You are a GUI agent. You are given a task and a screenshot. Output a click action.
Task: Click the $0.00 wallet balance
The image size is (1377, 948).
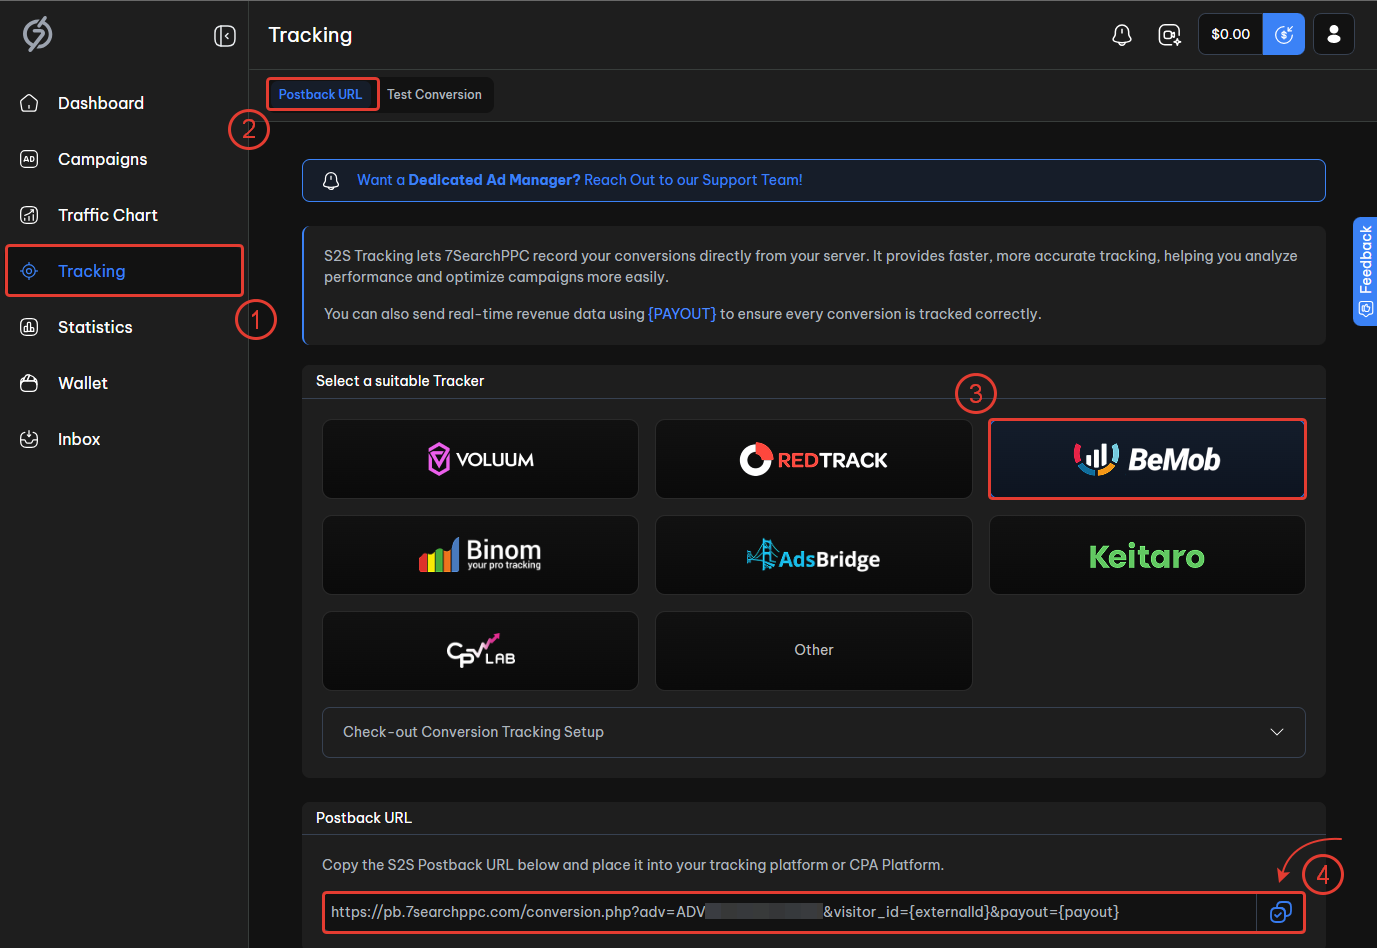tap(1231, 34)
